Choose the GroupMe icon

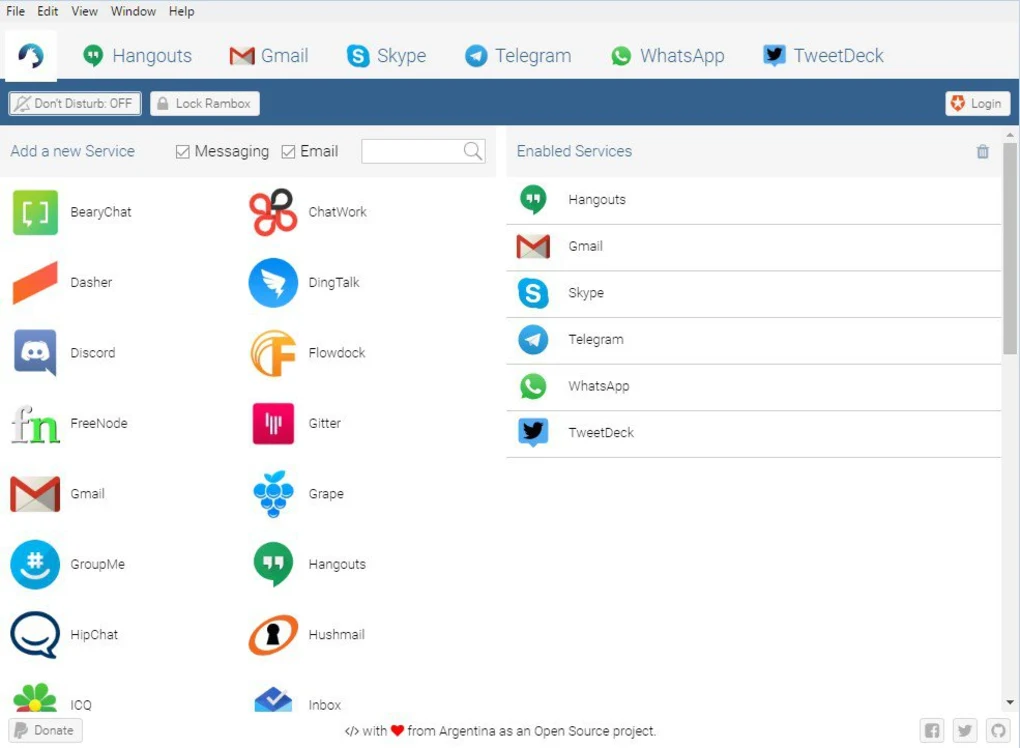[x=35, y=564]
